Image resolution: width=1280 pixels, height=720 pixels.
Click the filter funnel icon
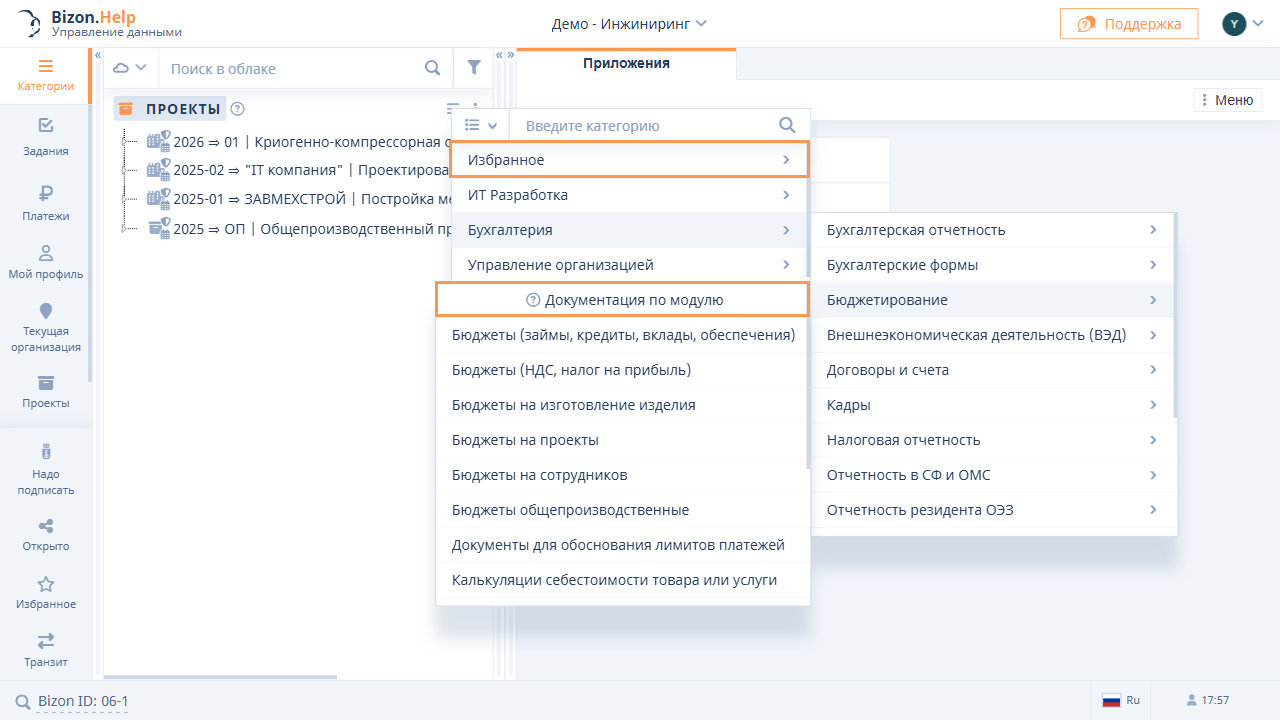point(474,68)
